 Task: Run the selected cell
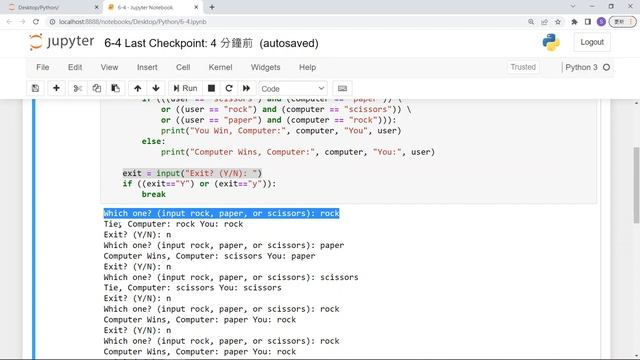point(185,88)
